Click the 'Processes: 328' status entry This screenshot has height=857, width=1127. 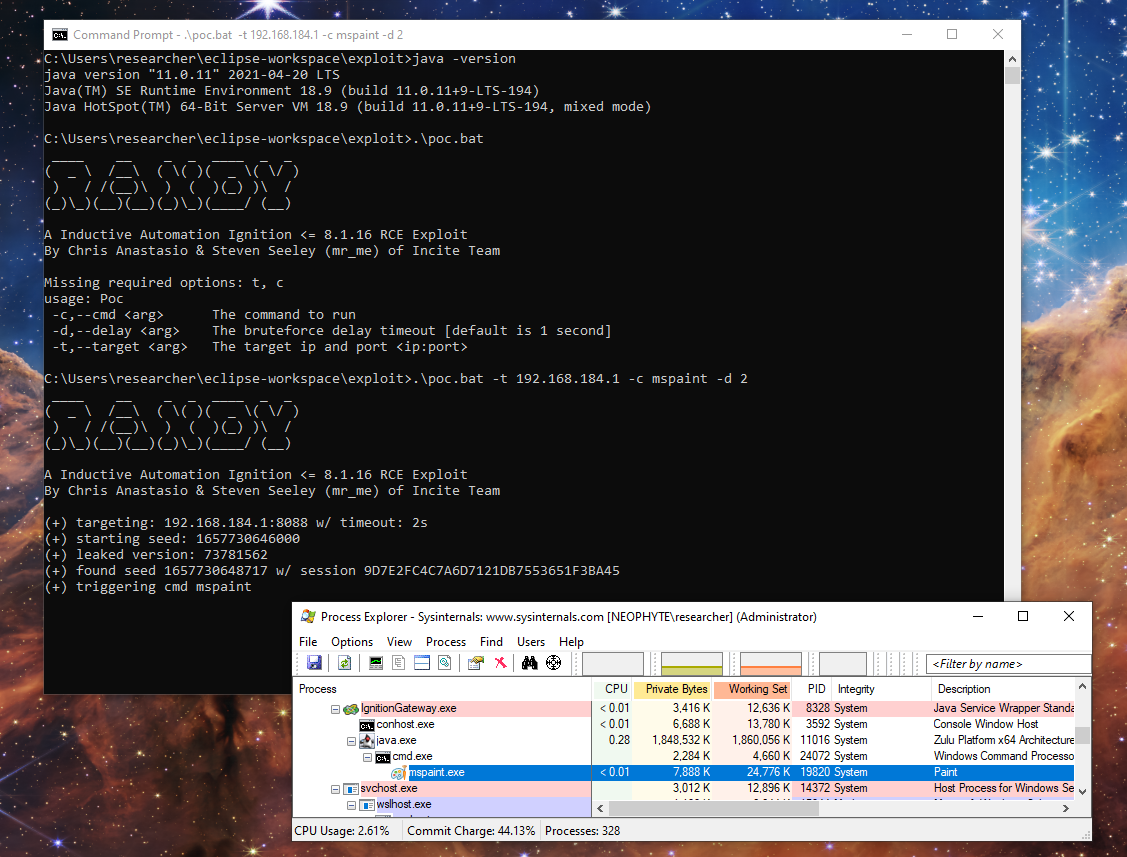[582, 830]
